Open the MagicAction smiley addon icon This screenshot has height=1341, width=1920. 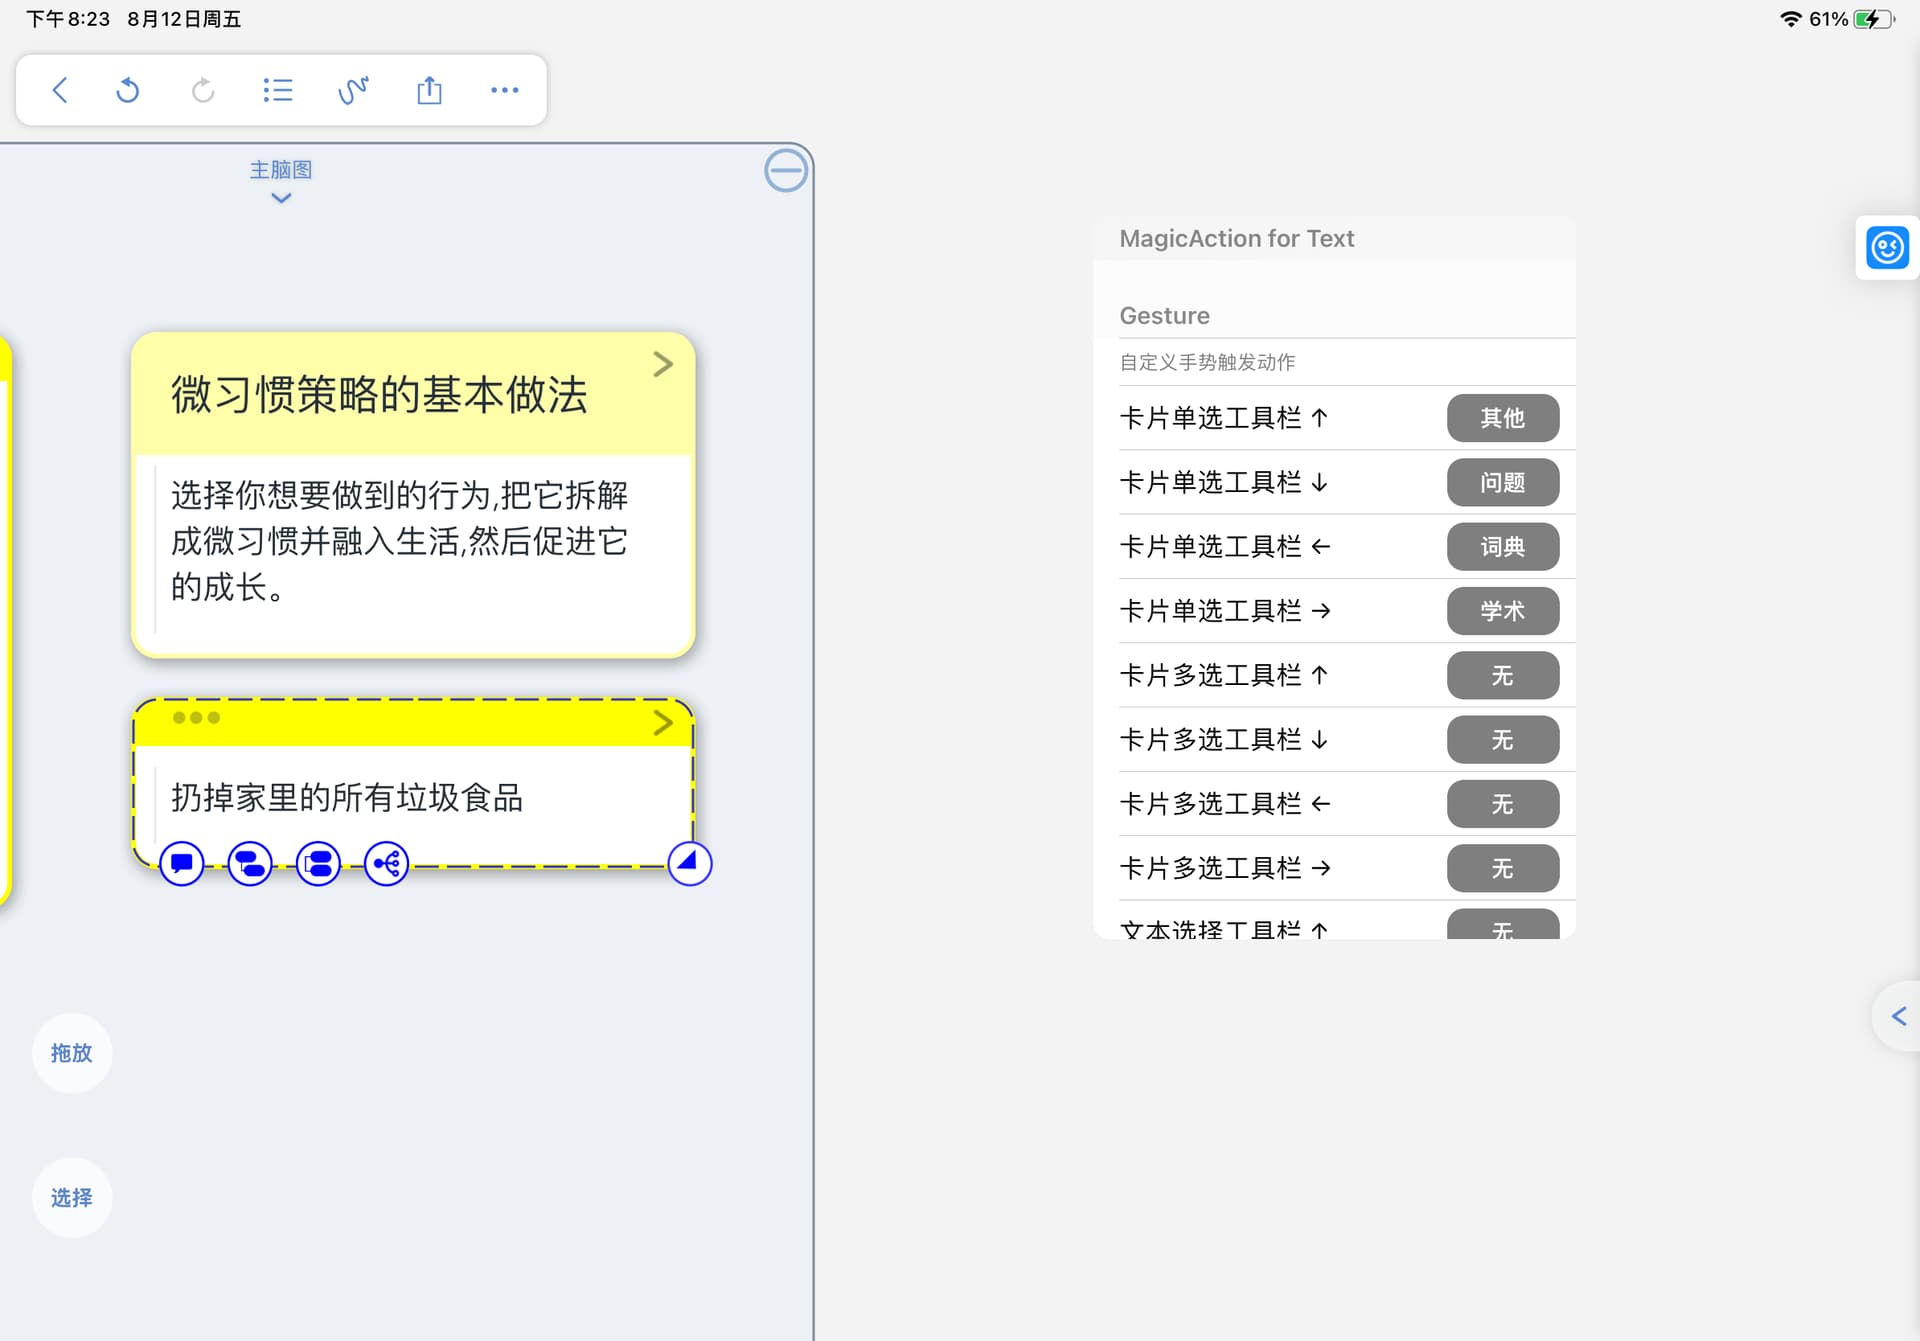[x=1887, y=247]
